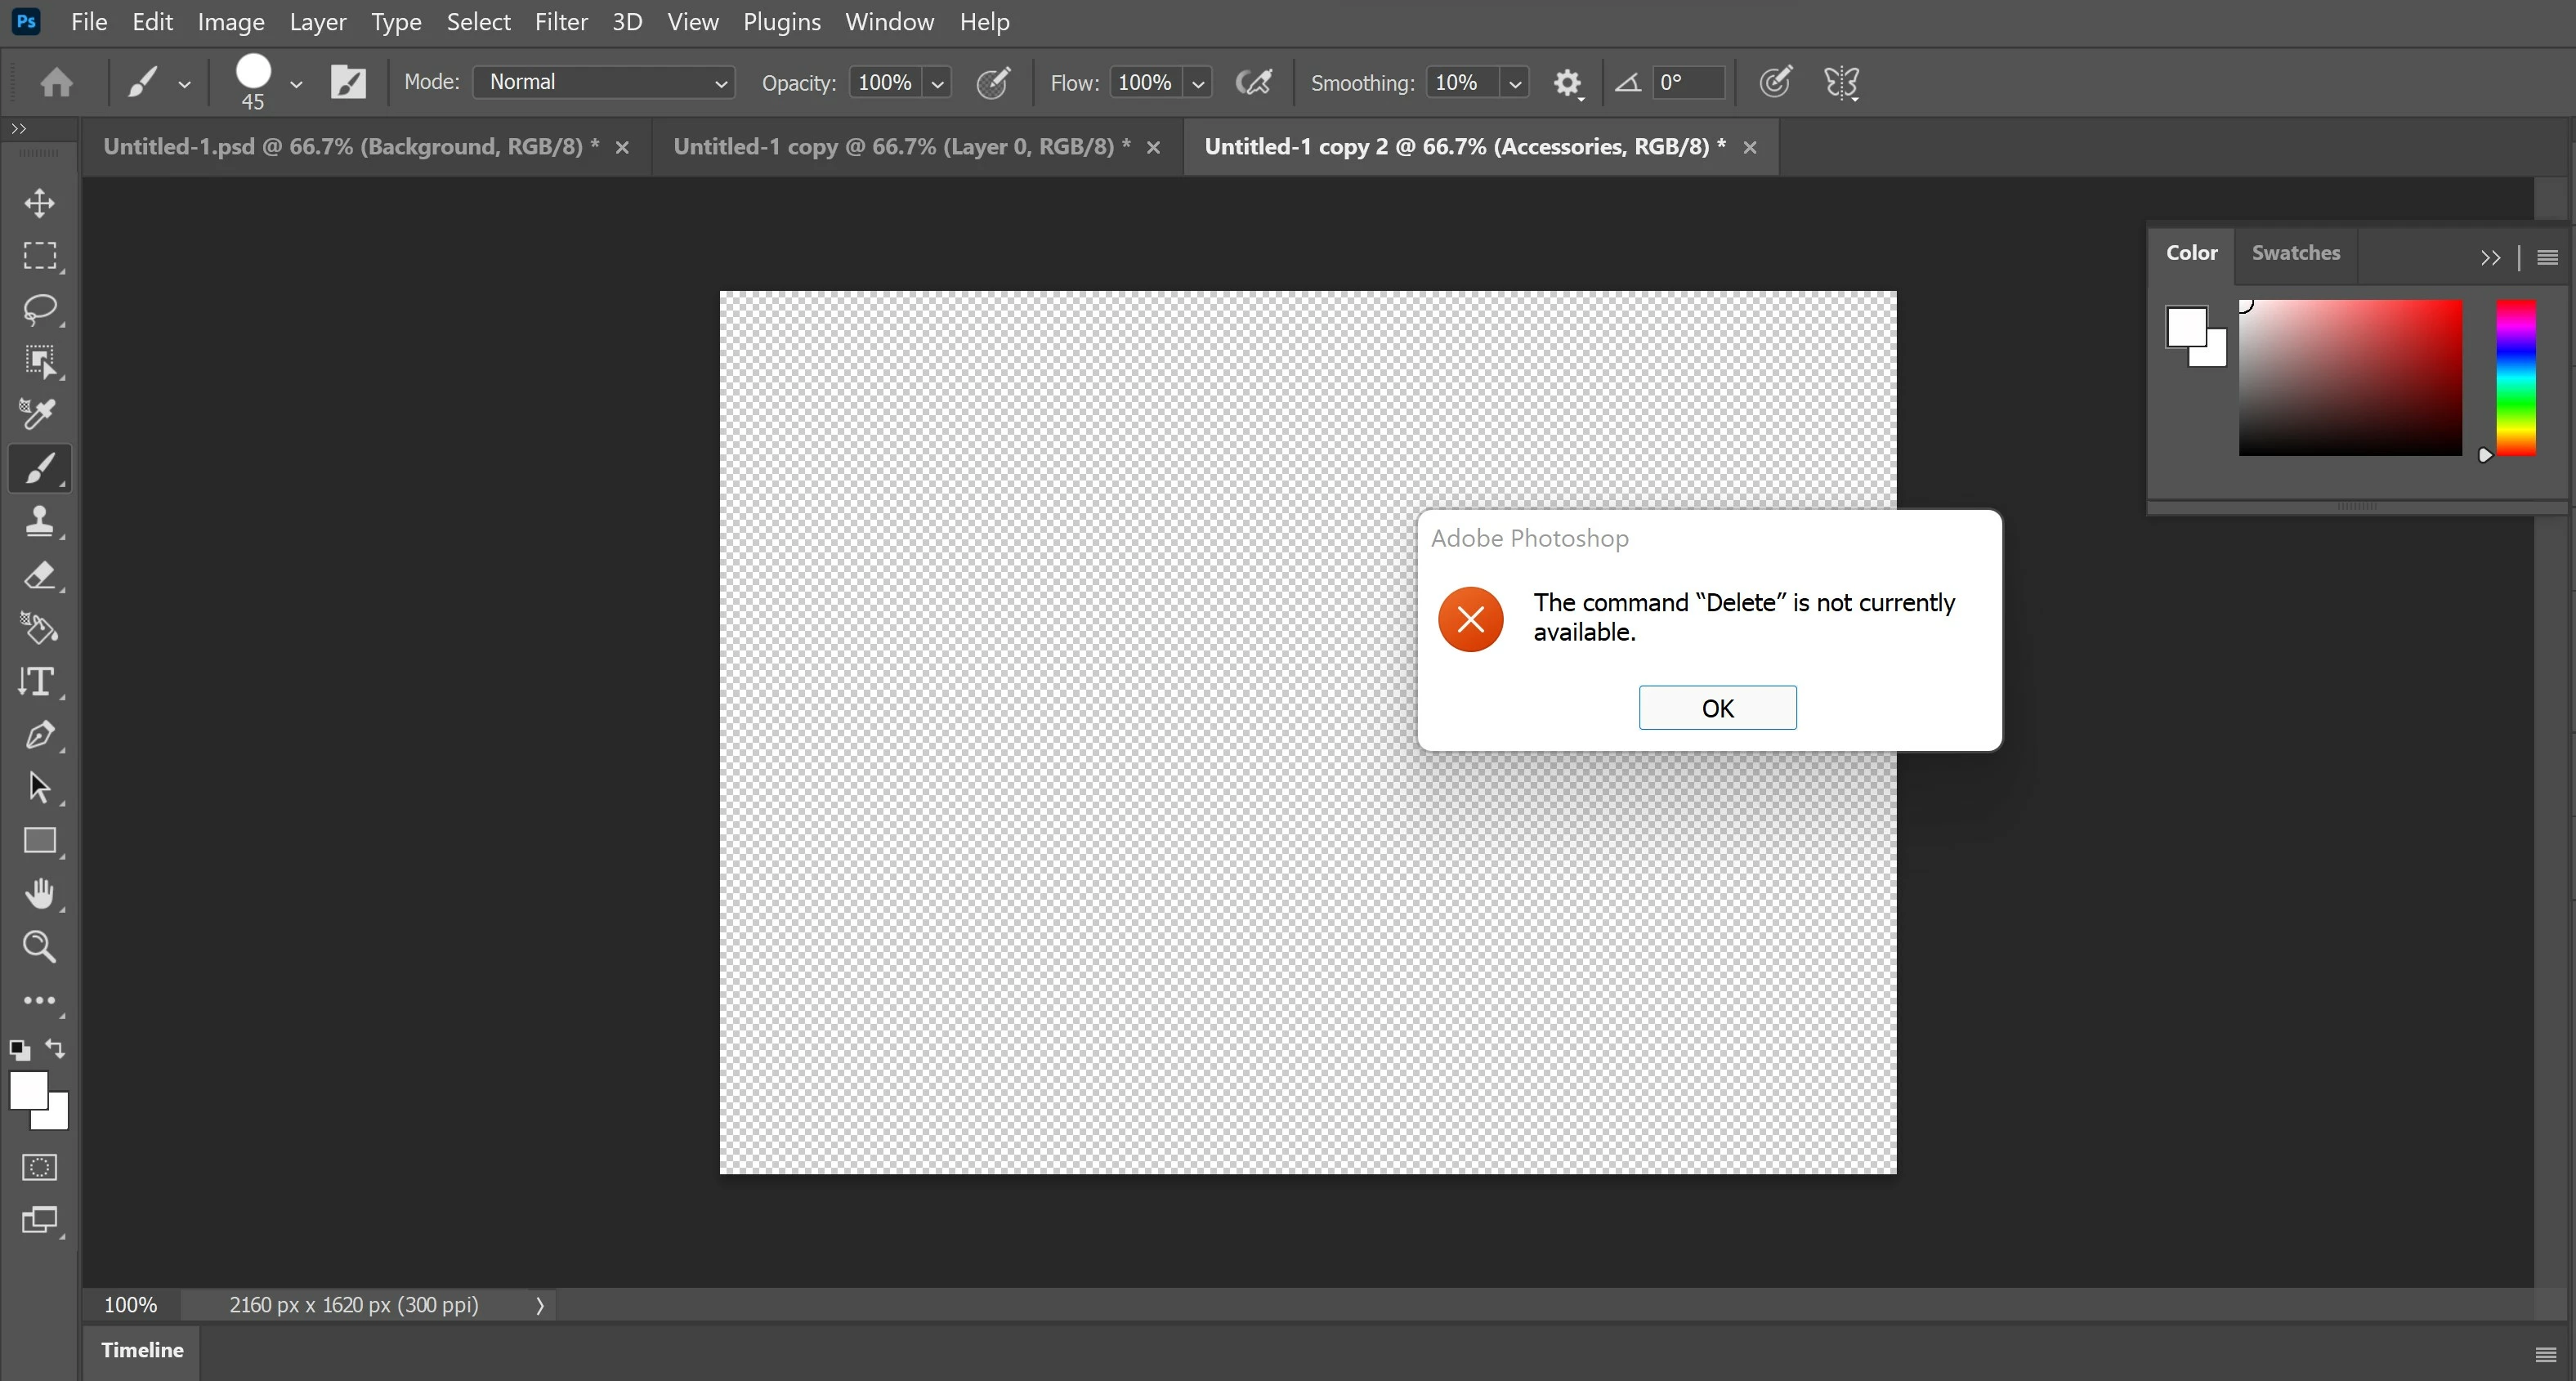Choose the Eraser tool
This screenshot has height=1381, width=2576.
pyautogui.click(x=40, y=576)
